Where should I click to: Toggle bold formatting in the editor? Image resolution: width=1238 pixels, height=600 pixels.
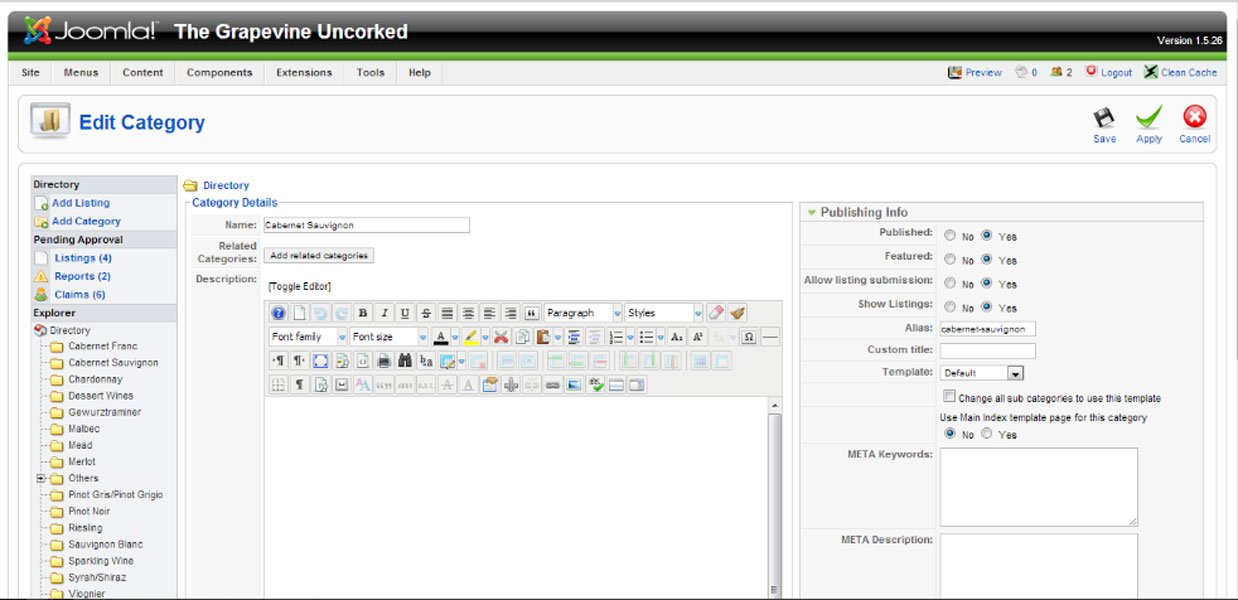(x=363, y=313)
